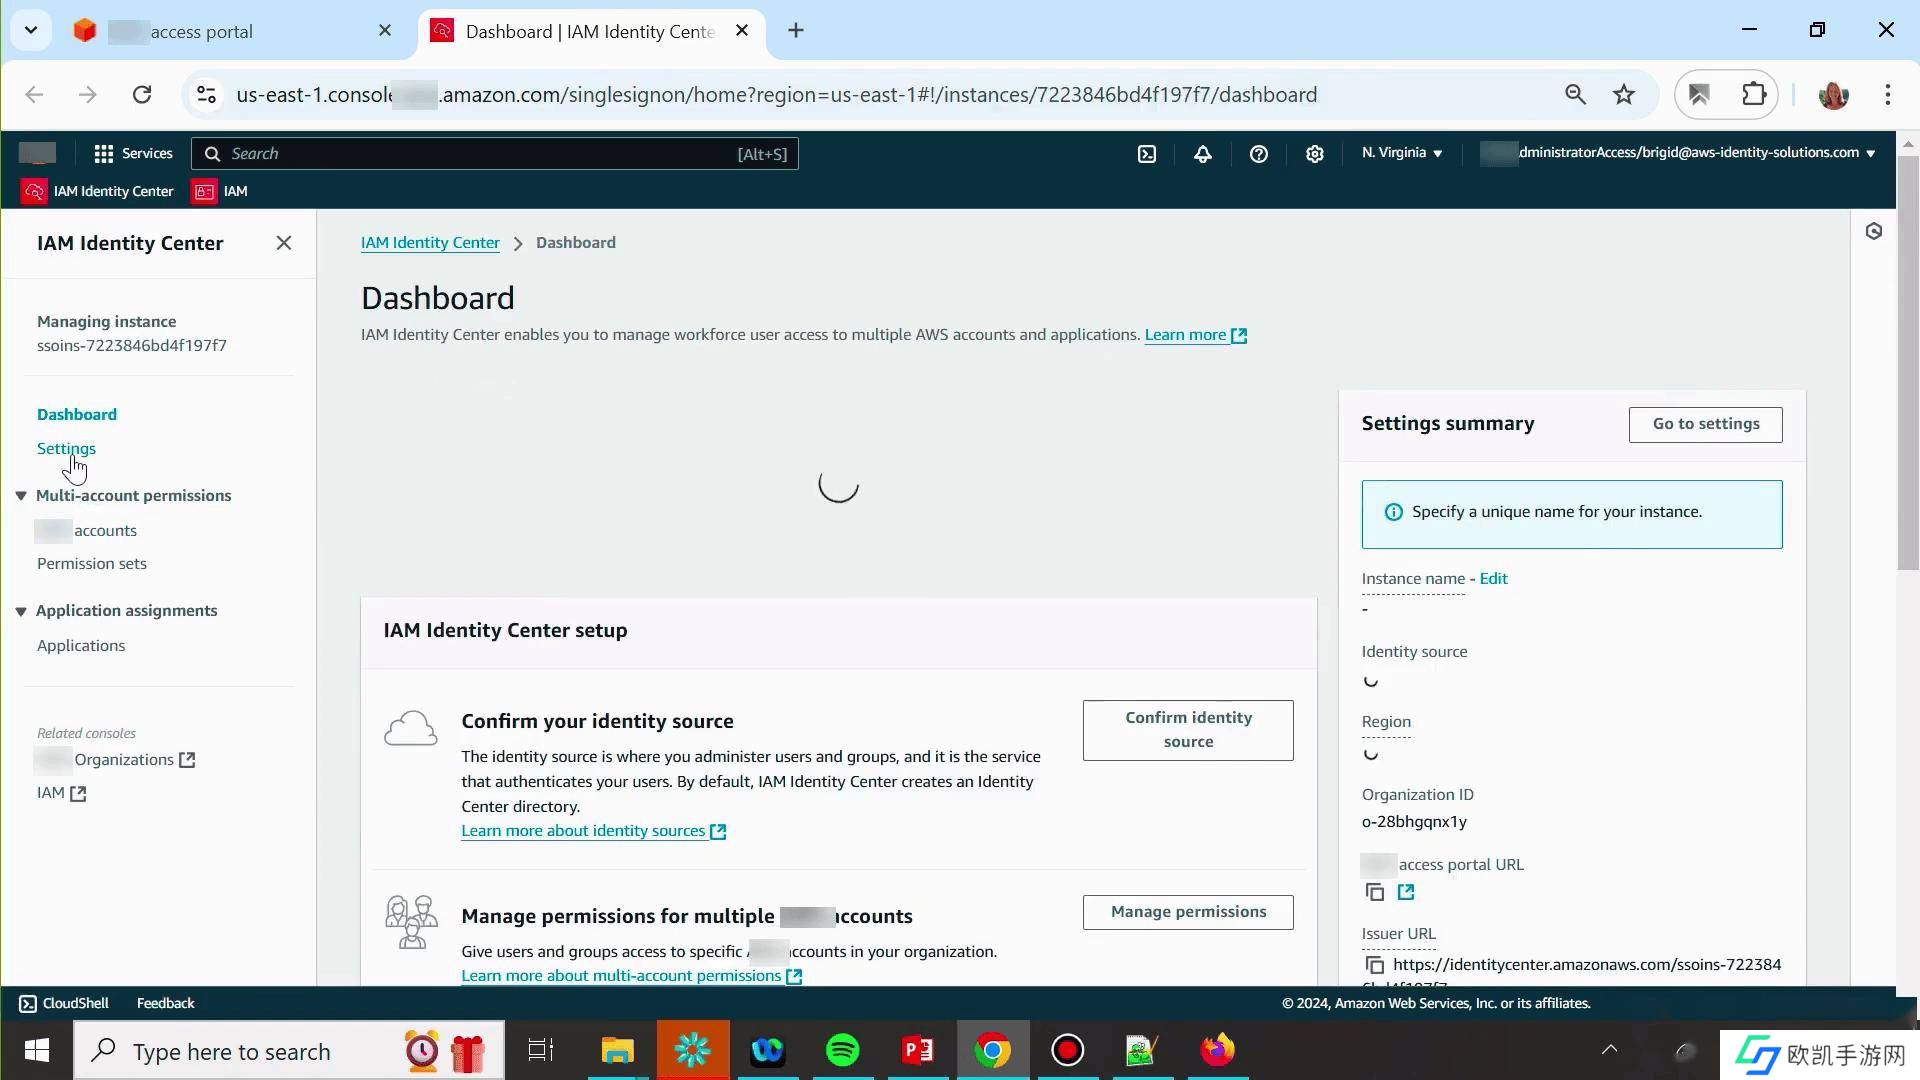Open Chrome three-dot menu

click(1888, 94)
